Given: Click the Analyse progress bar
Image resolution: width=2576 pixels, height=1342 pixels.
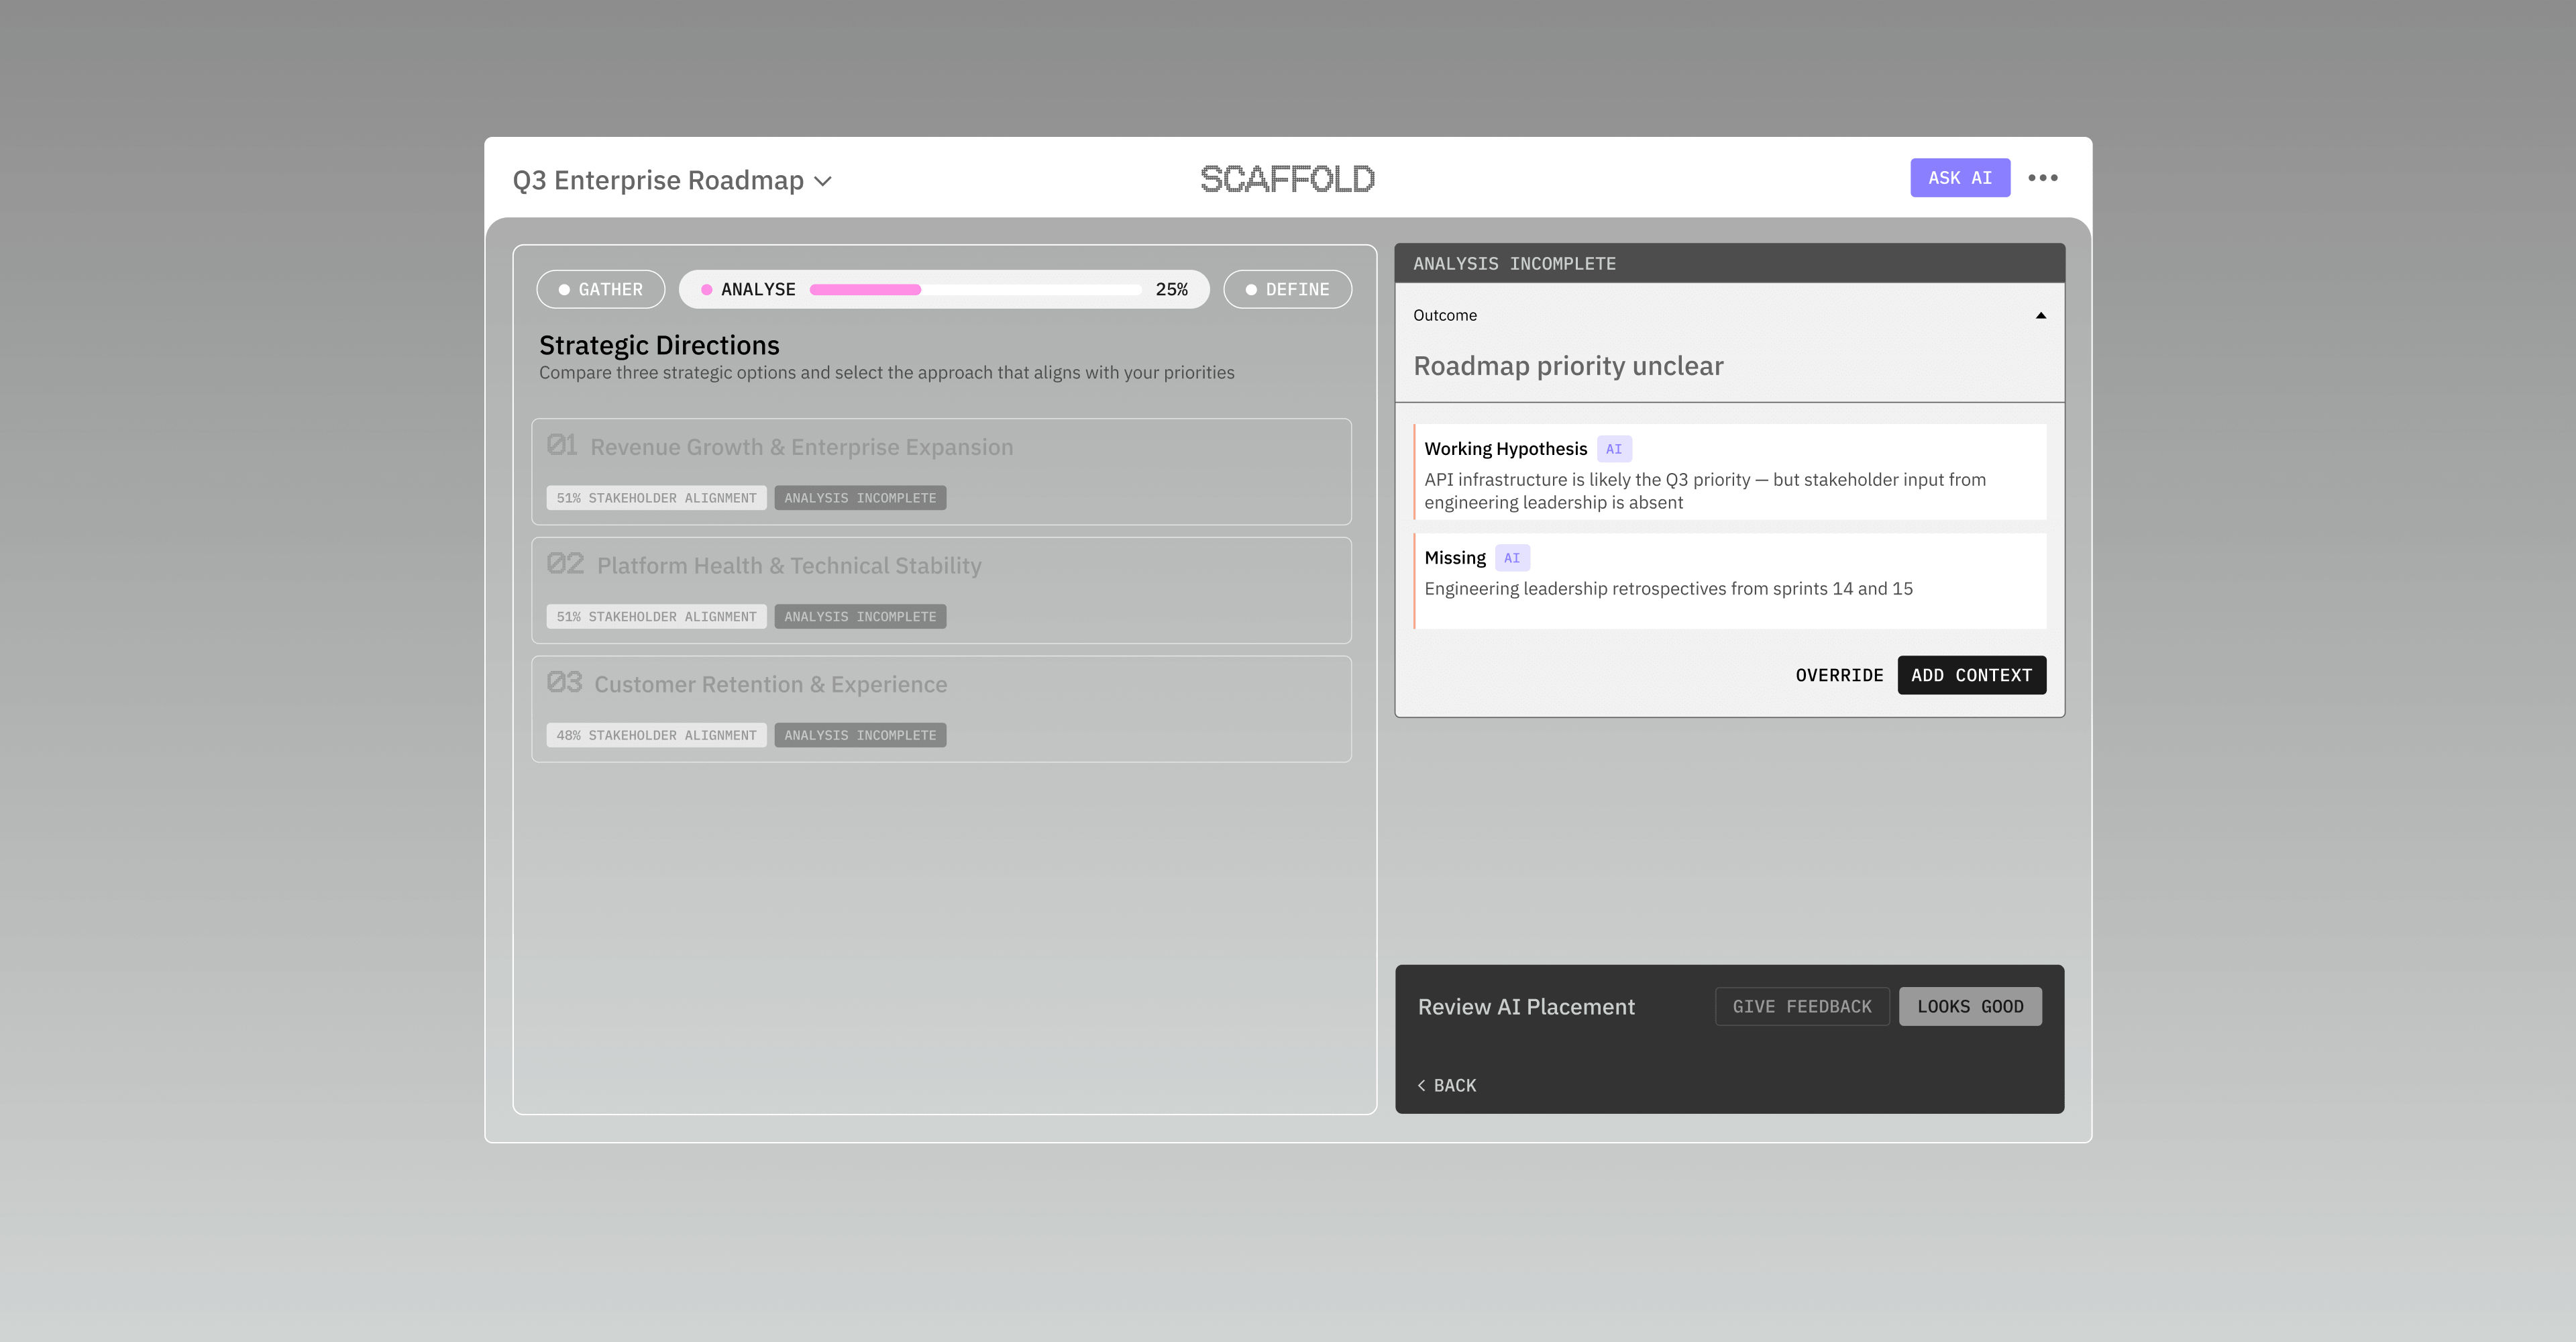Looking at the screenshot, I should (975, 290).
